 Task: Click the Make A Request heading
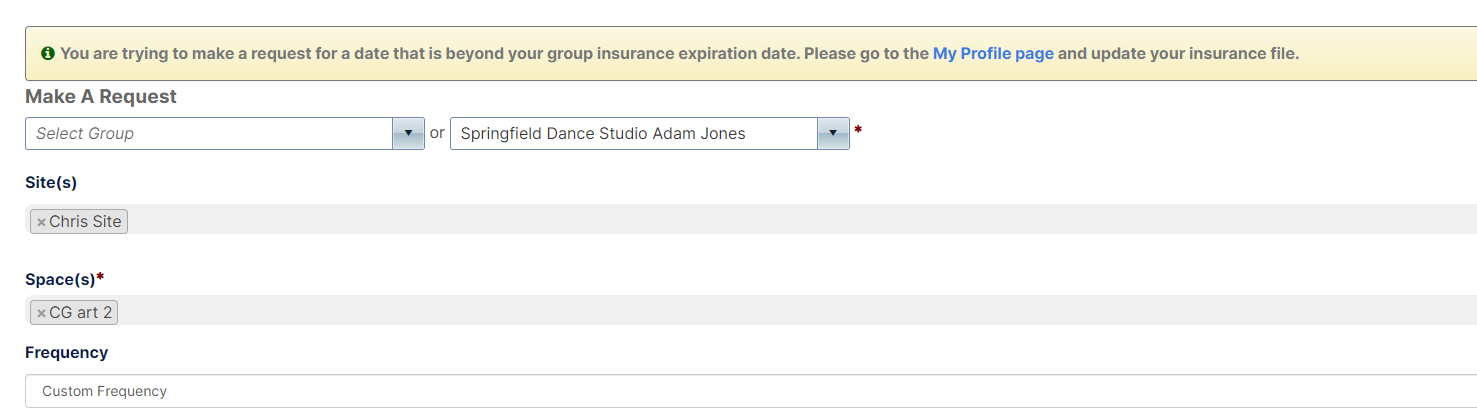pyautogui.click(x=101, y=97)
